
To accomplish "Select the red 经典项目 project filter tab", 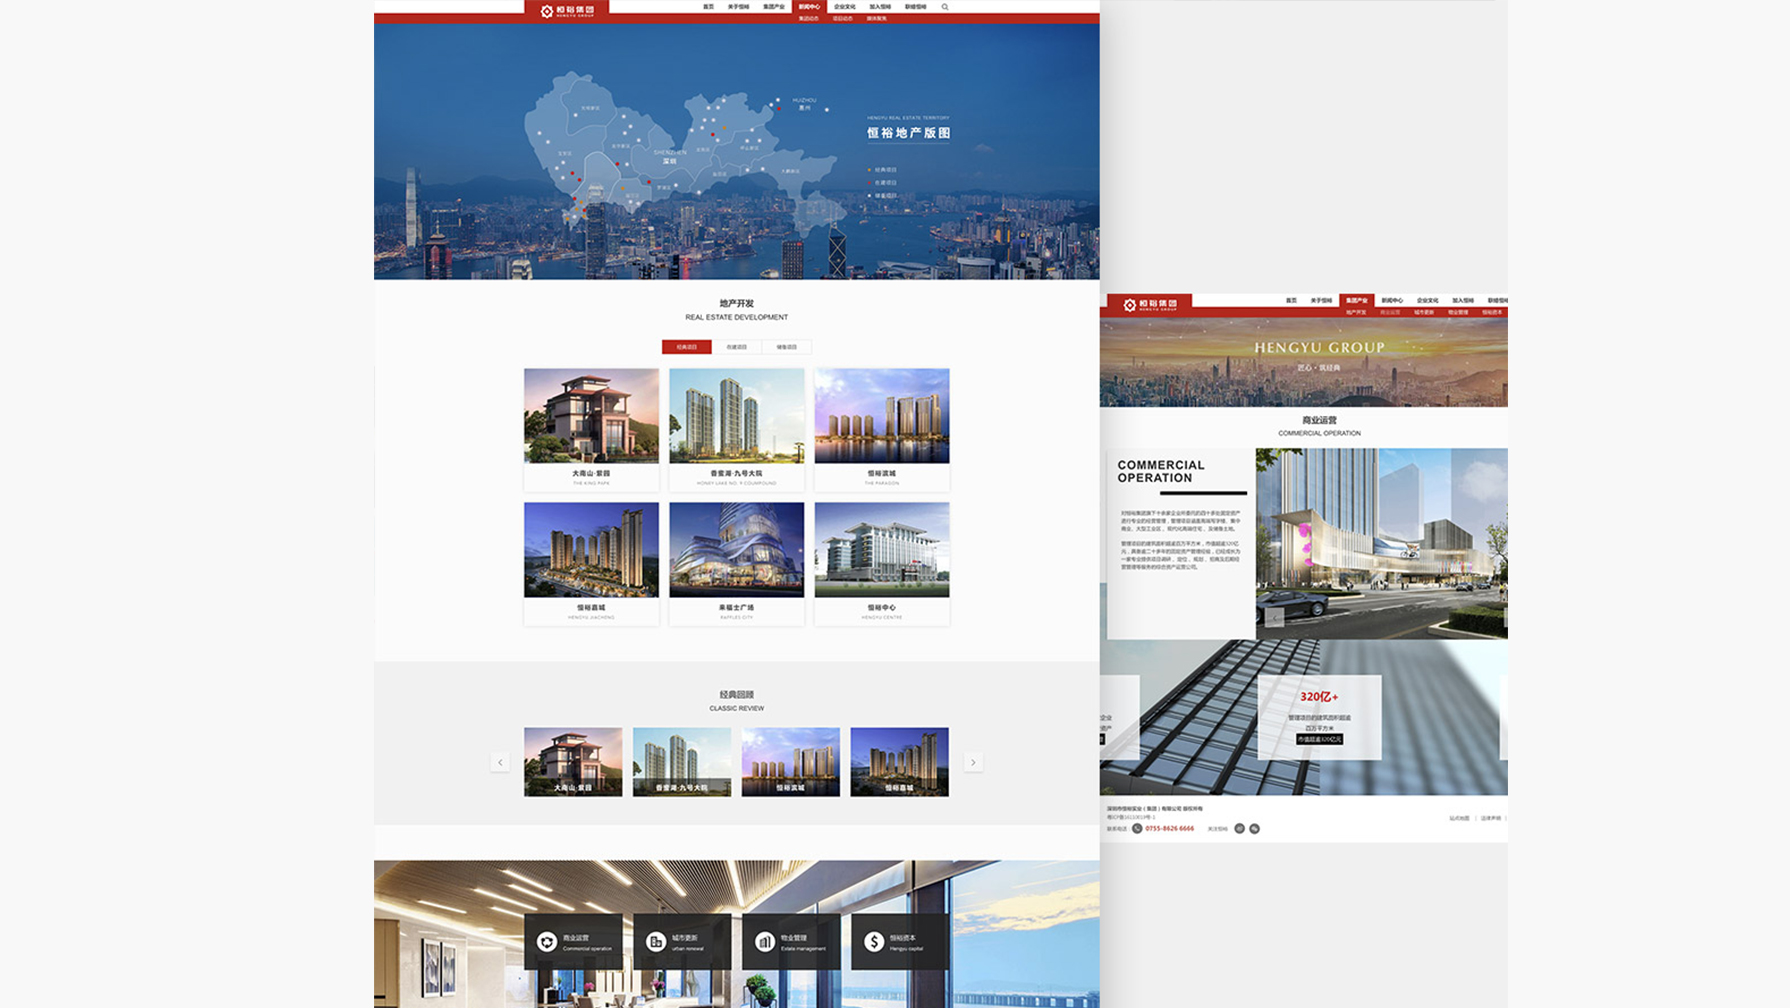I will (686, 347).
